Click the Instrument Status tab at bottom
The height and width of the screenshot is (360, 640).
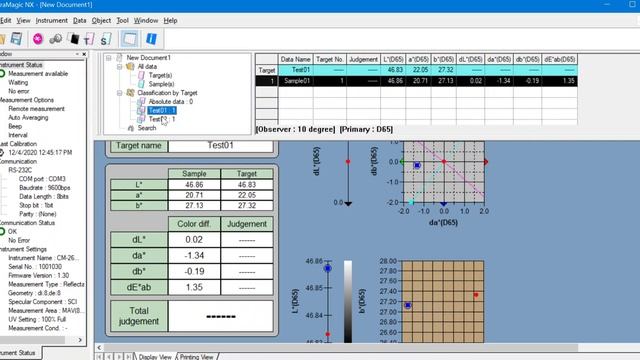pos(19,353)
